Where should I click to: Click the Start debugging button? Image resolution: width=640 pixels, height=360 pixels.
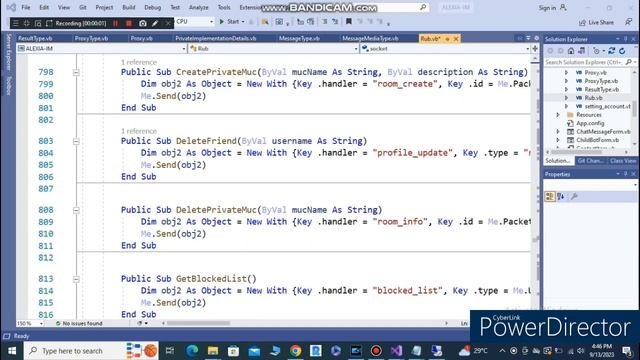[229, 22]
